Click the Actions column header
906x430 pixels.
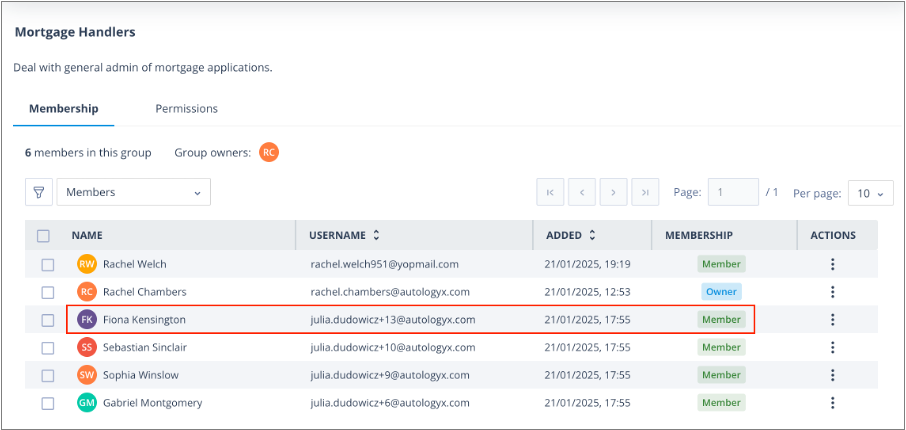pos(833,235)
